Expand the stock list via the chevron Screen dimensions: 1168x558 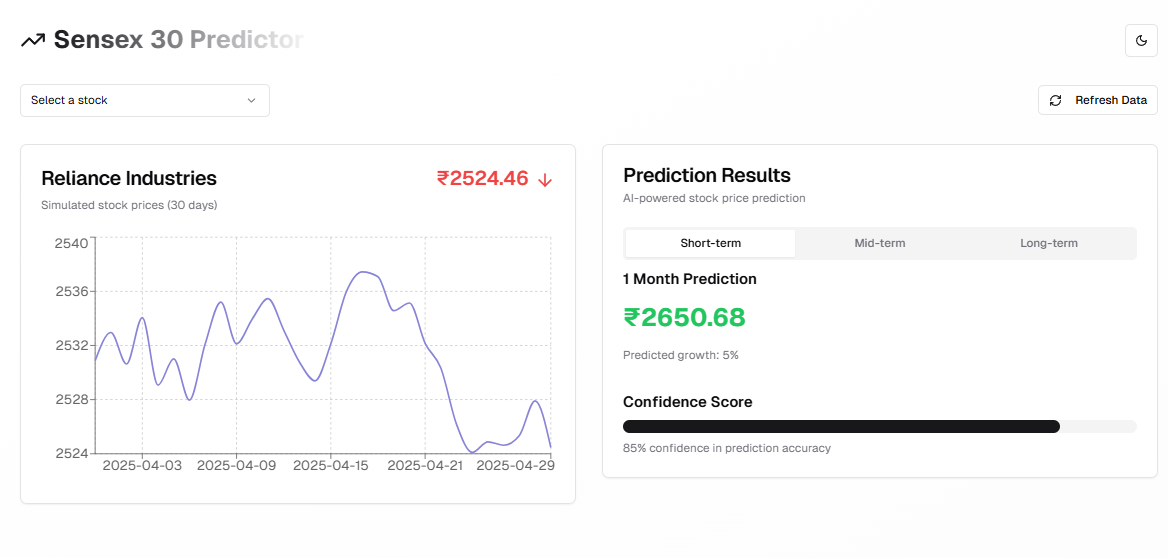(251, 100)
